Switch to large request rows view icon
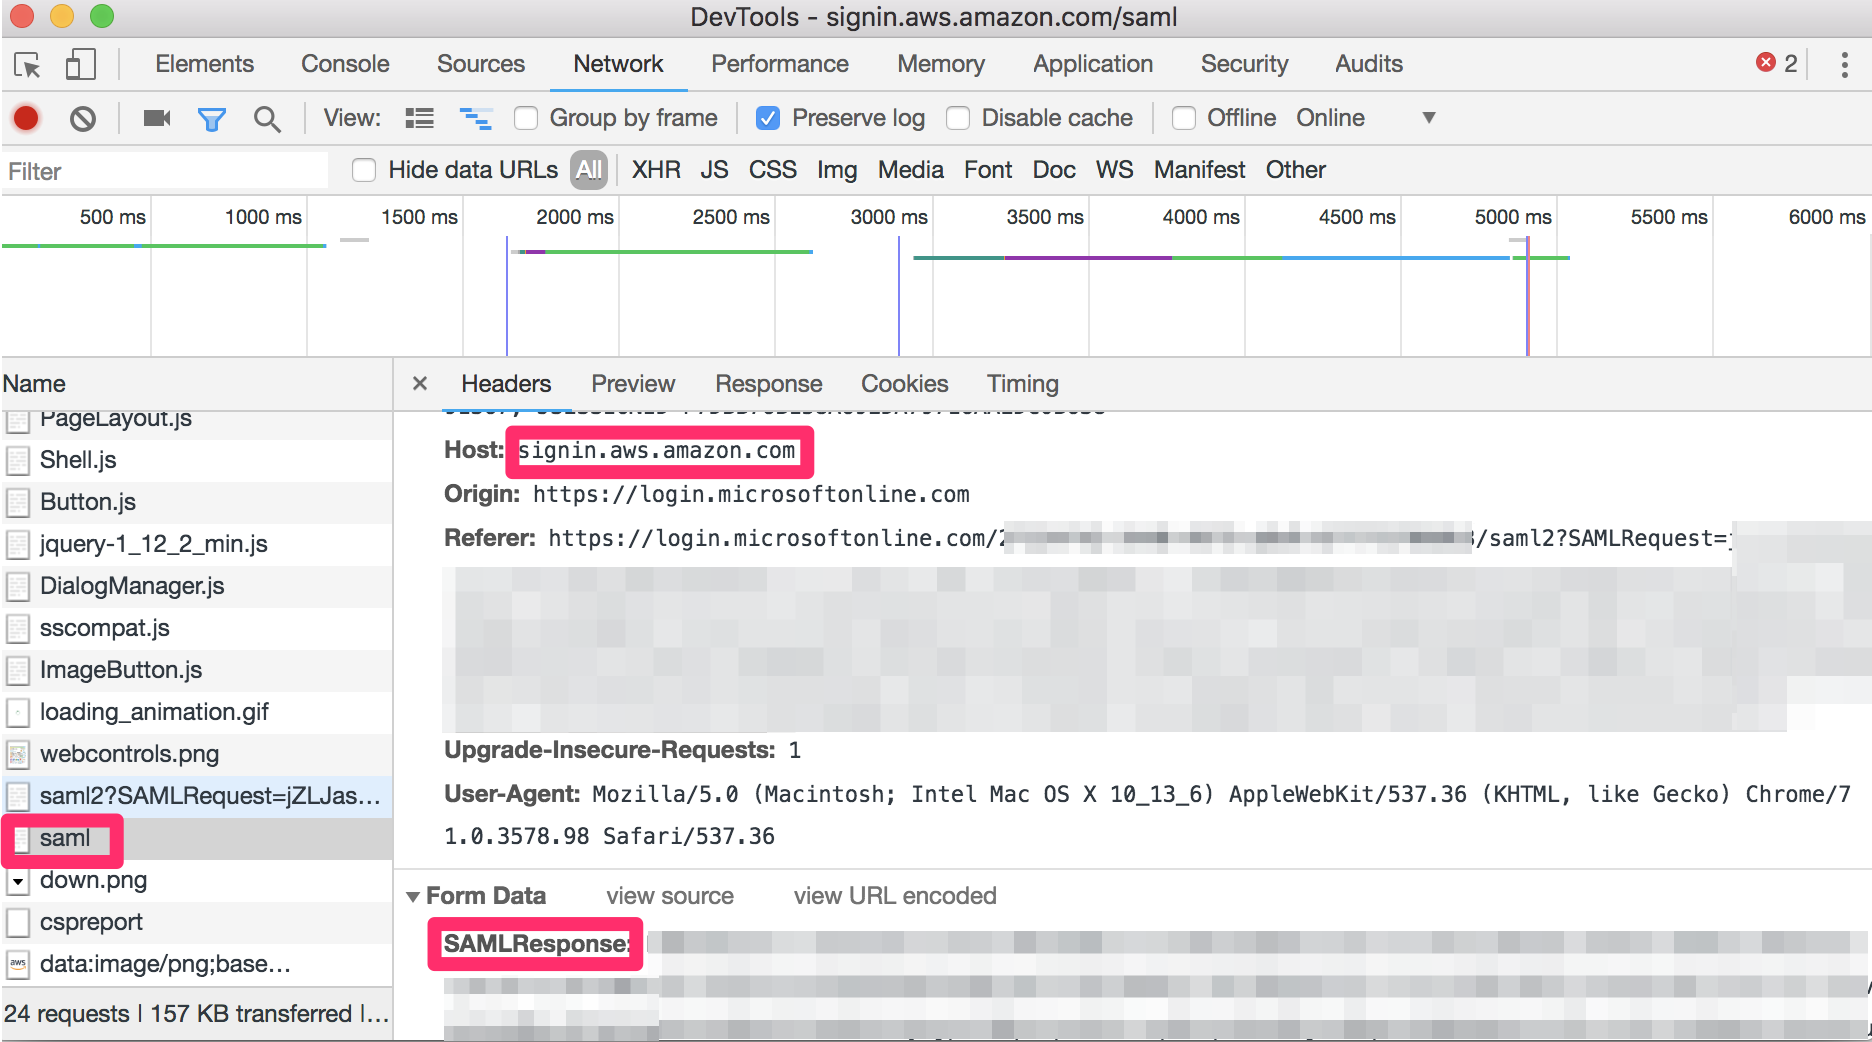This screenshot has width=1872, height=1042. click(420, 118)
